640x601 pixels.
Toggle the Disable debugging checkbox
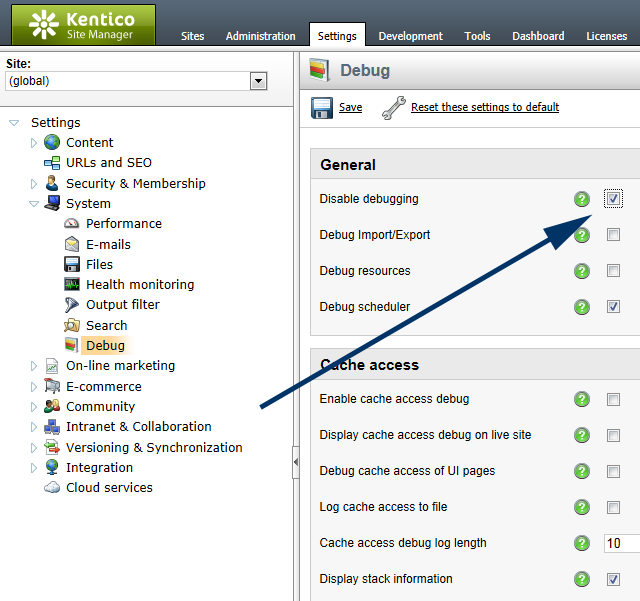click(613, 199)
